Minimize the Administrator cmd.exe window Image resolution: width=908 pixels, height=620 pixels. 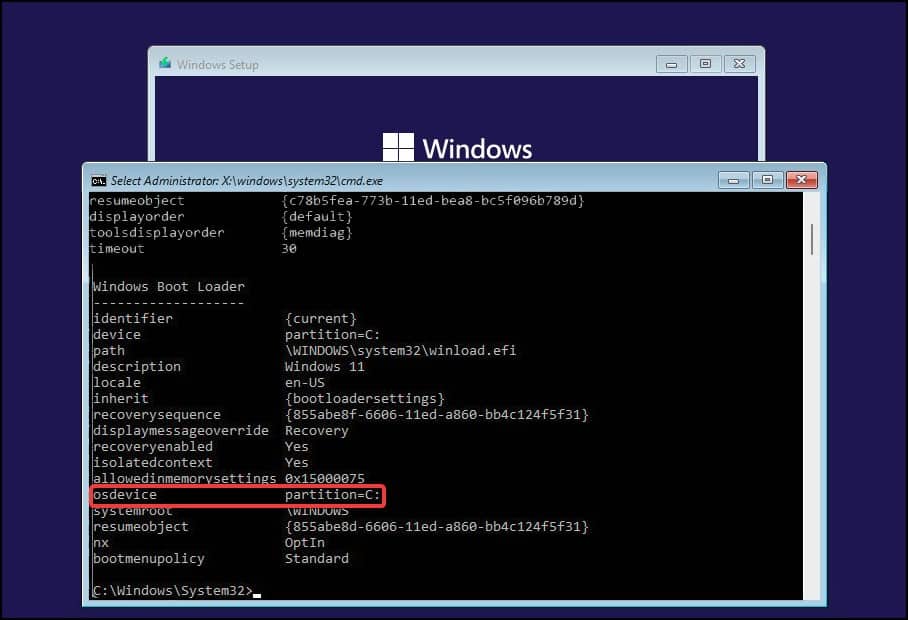point(734,181)
